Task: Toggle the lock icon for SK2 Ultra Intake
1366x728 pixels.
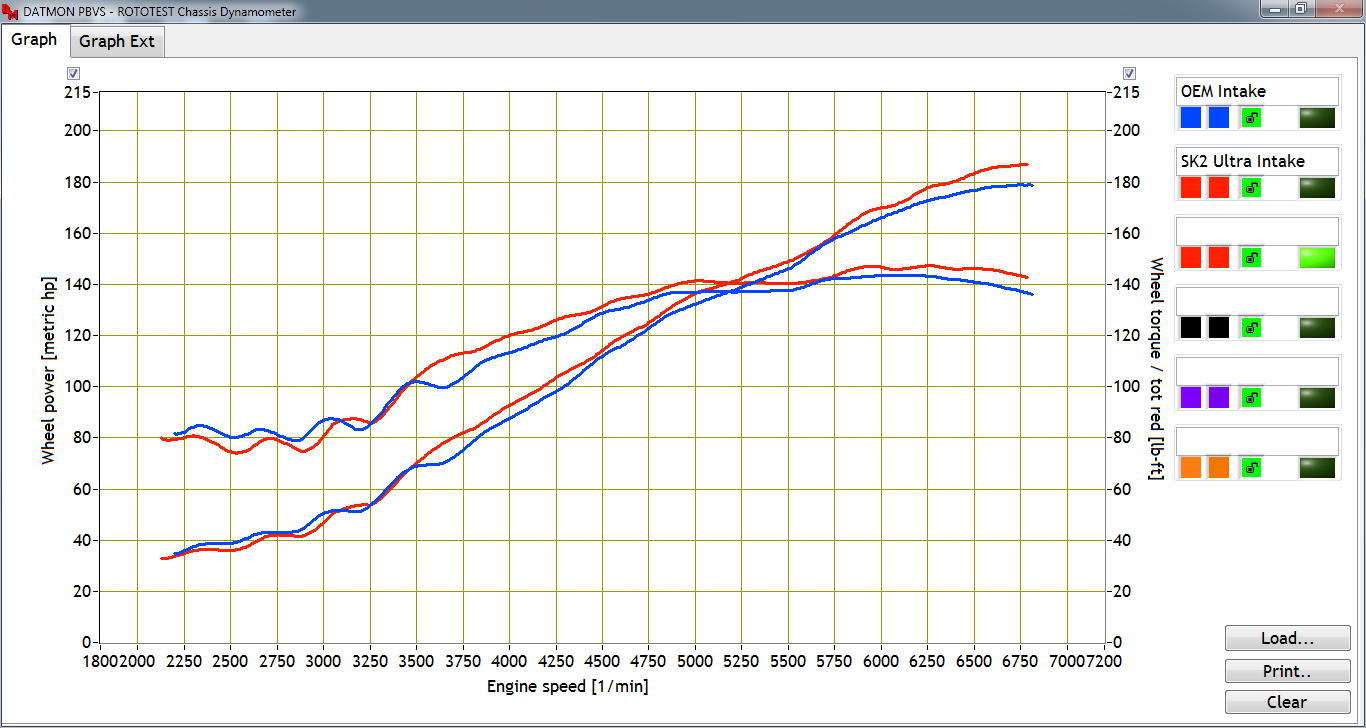Action: pos(1251,187)
